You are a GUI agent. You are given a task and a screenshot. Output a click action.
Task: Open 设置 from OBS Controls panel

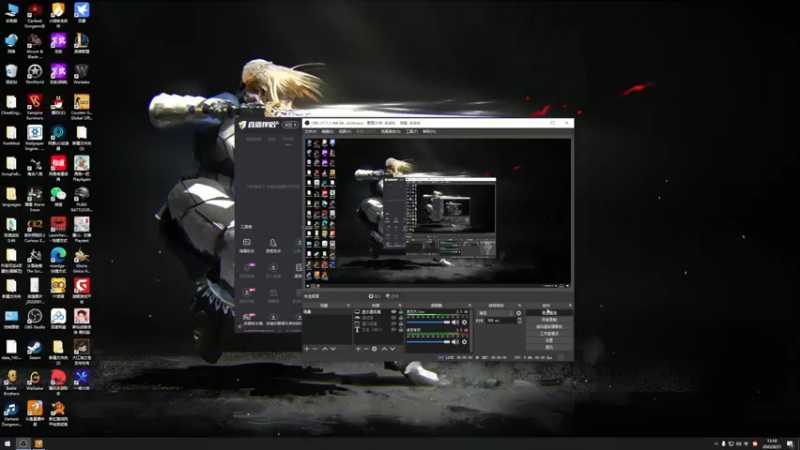[x=549, y=340]
